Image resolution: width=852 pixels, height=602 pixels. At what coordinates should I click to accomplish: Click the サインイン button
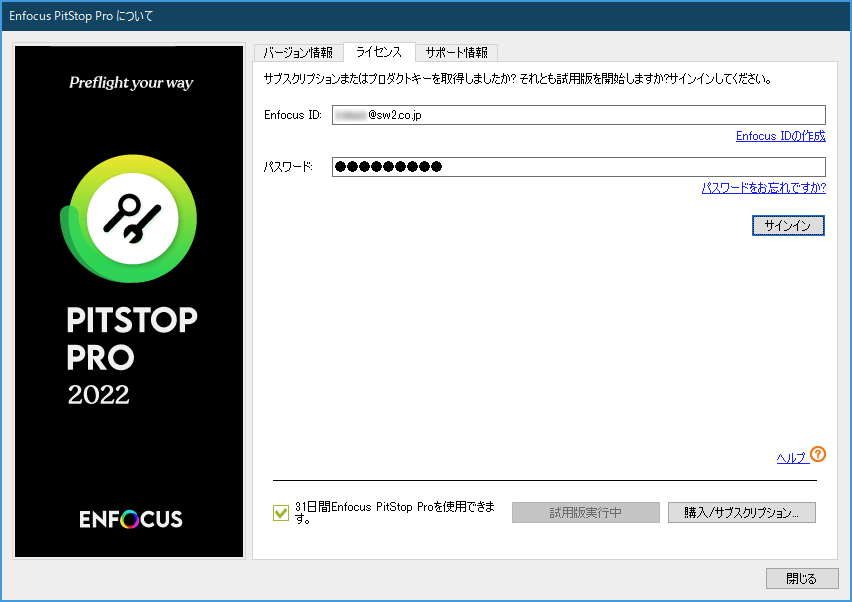[788, 225]
